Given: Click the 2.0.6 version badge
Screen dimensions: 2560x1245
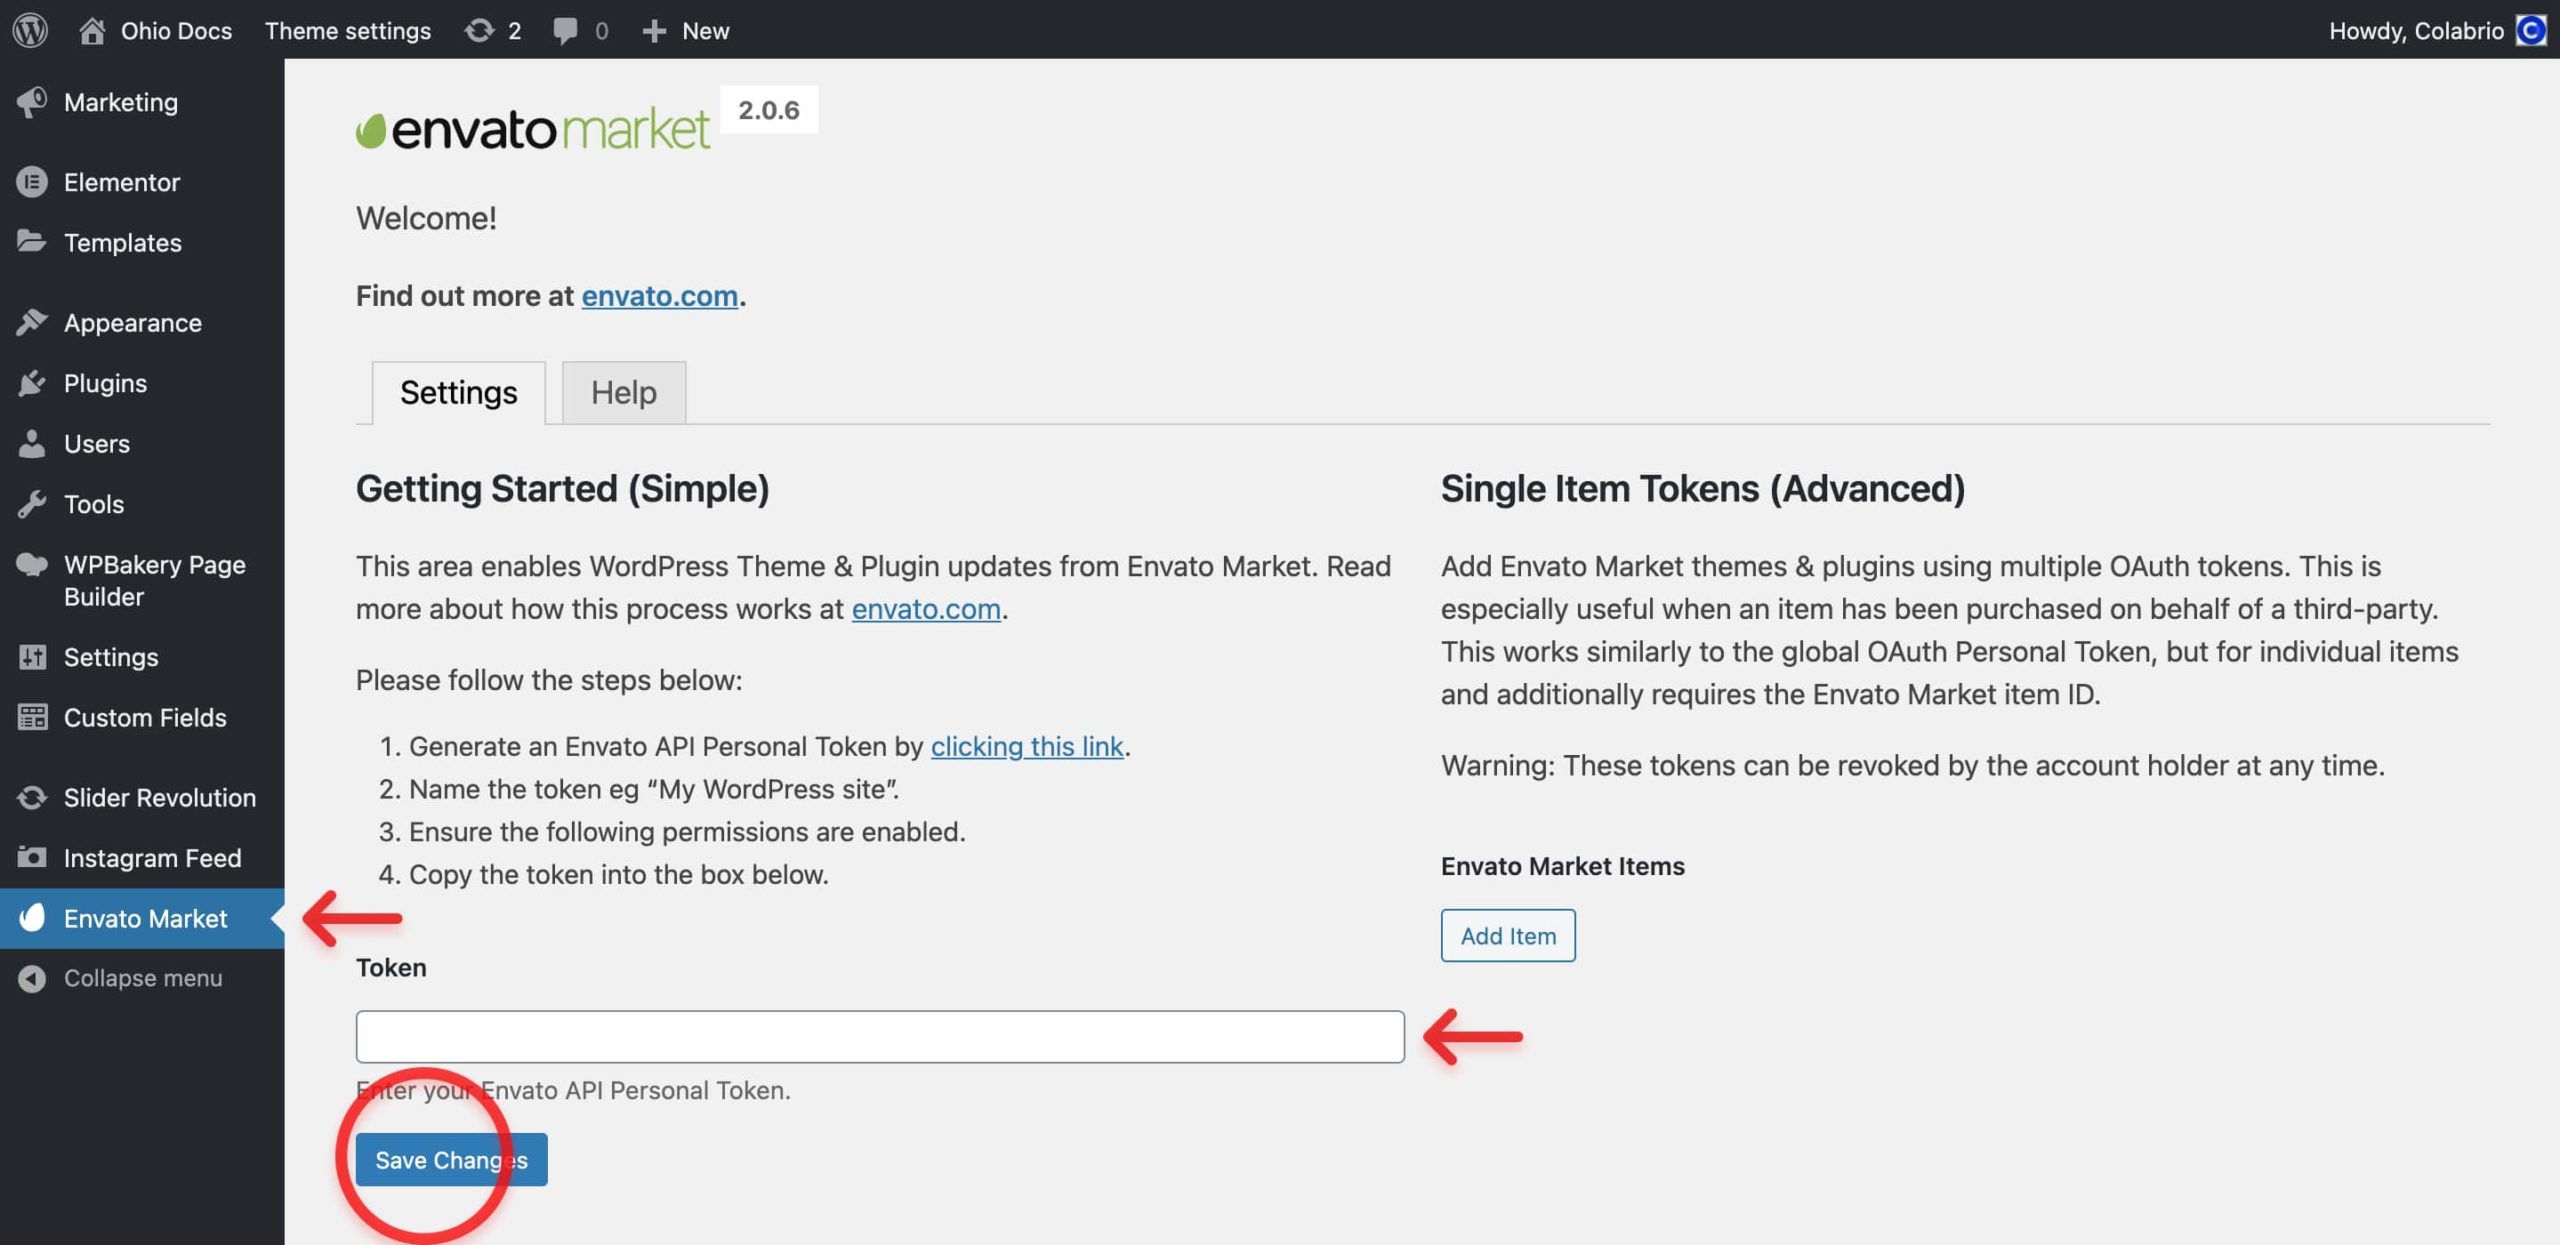Looking at the screenshot, I should [769, 109].
